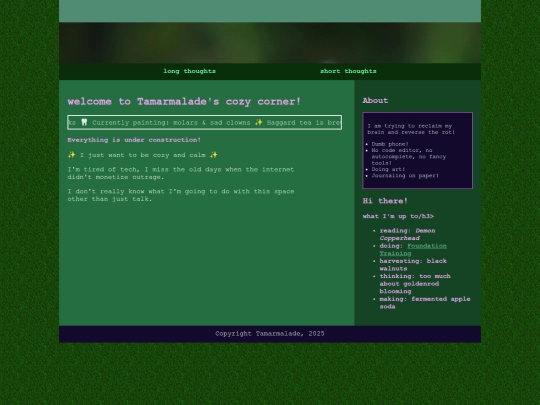
Task: Click the 'No code editor' list item
Action: 409,157
